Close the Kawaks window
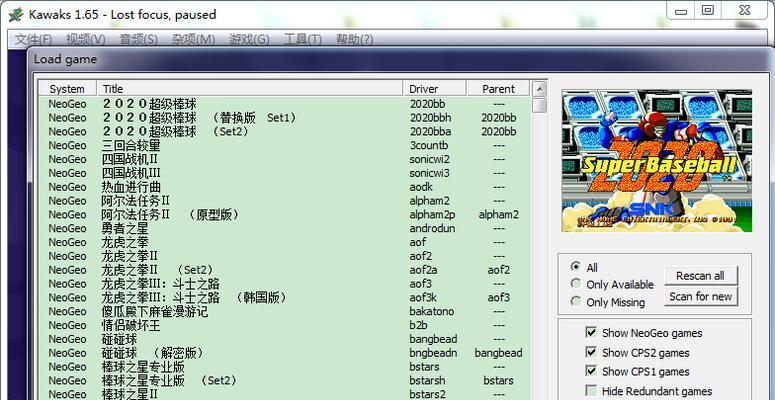 745,10
